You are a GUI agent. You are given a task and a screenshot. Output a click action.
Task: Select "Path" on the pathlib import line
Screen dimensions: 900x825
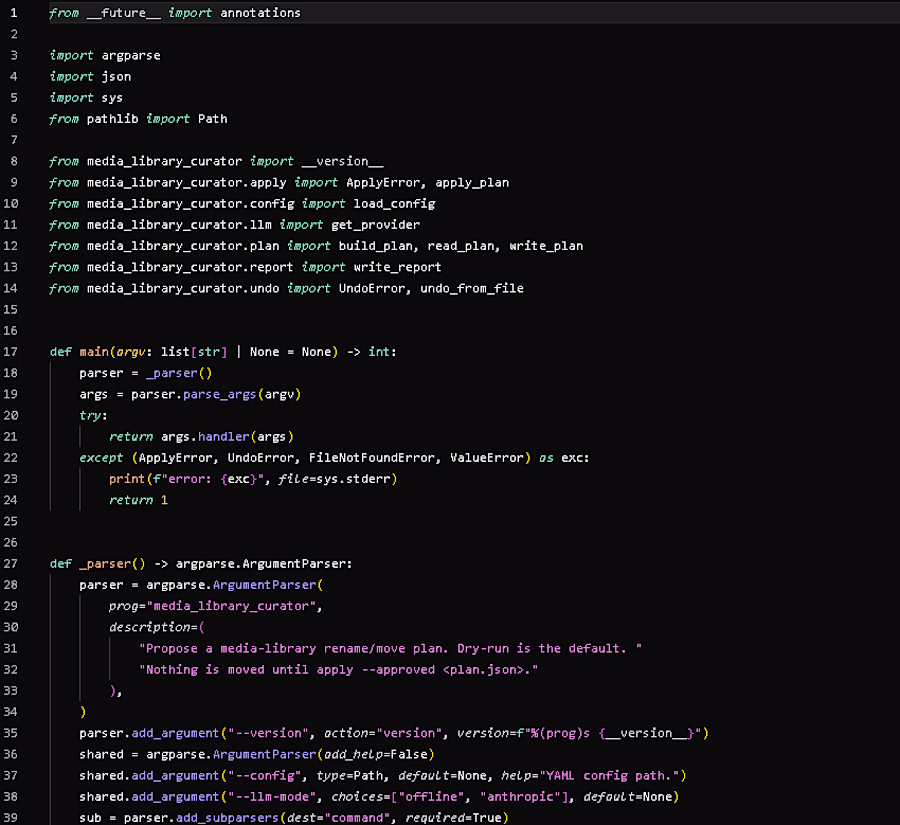coord(213,119)
